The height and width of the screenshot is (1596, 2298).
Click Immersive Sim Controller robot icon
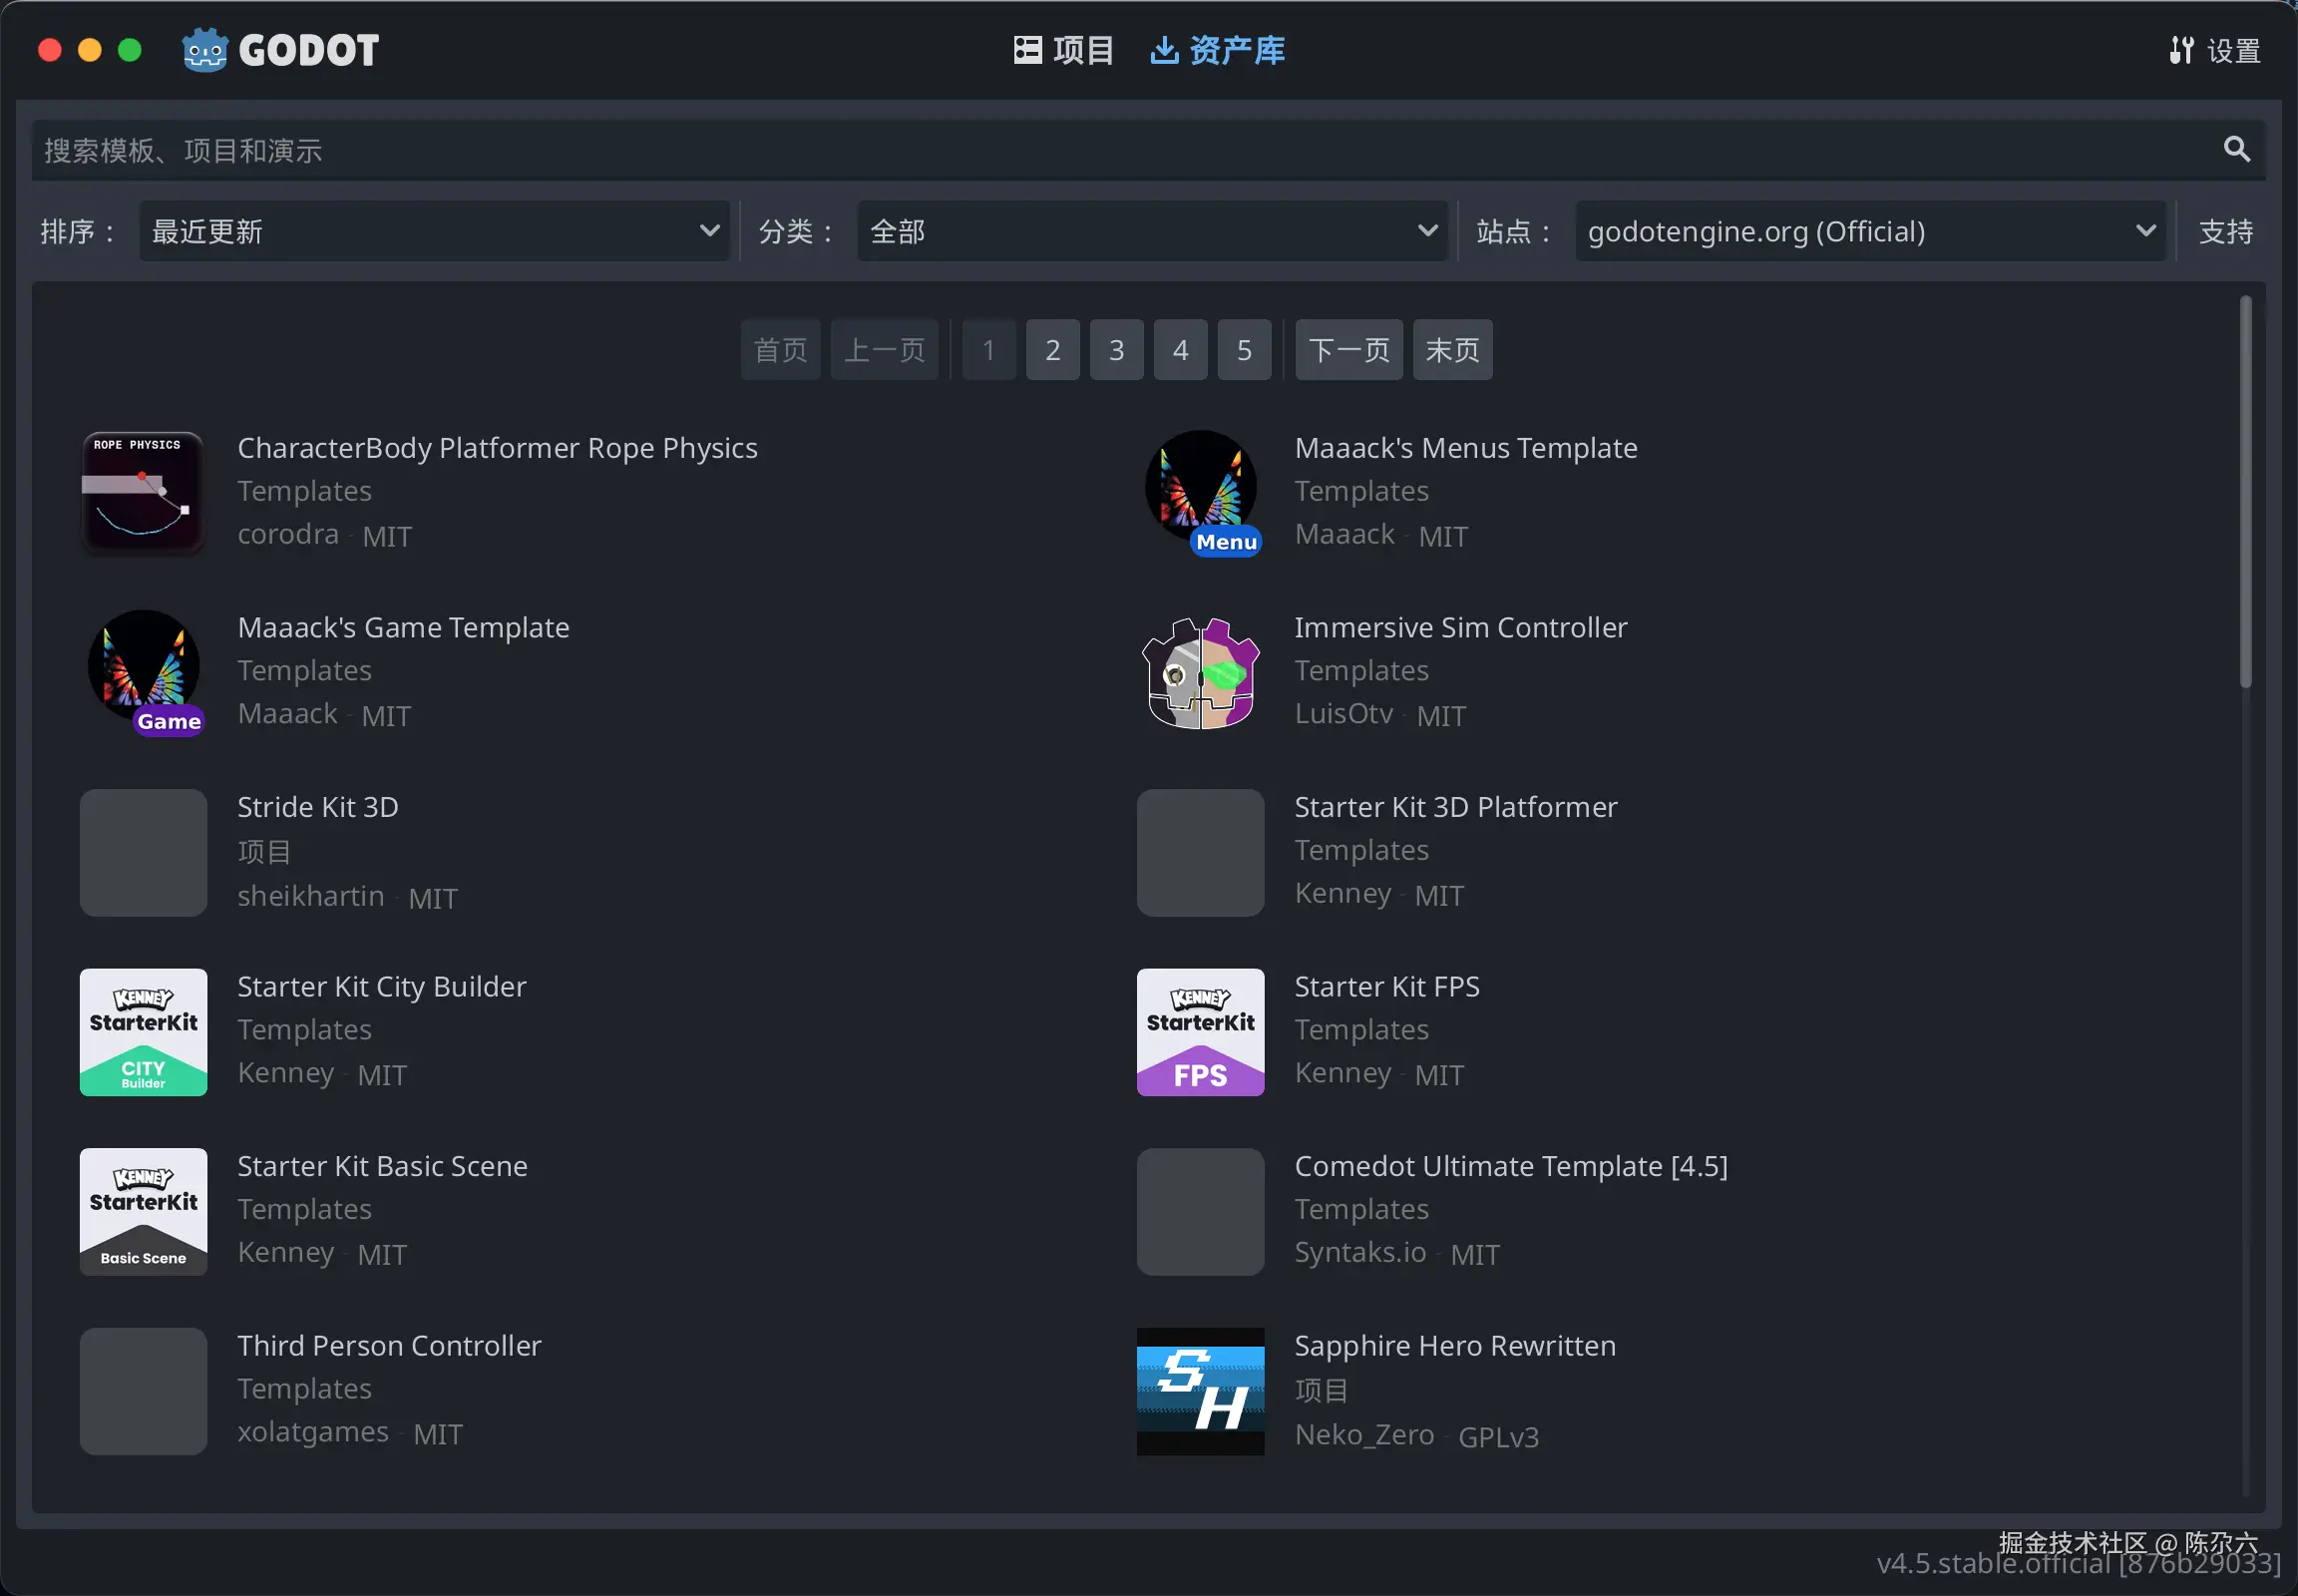(x=1200, y=673)
